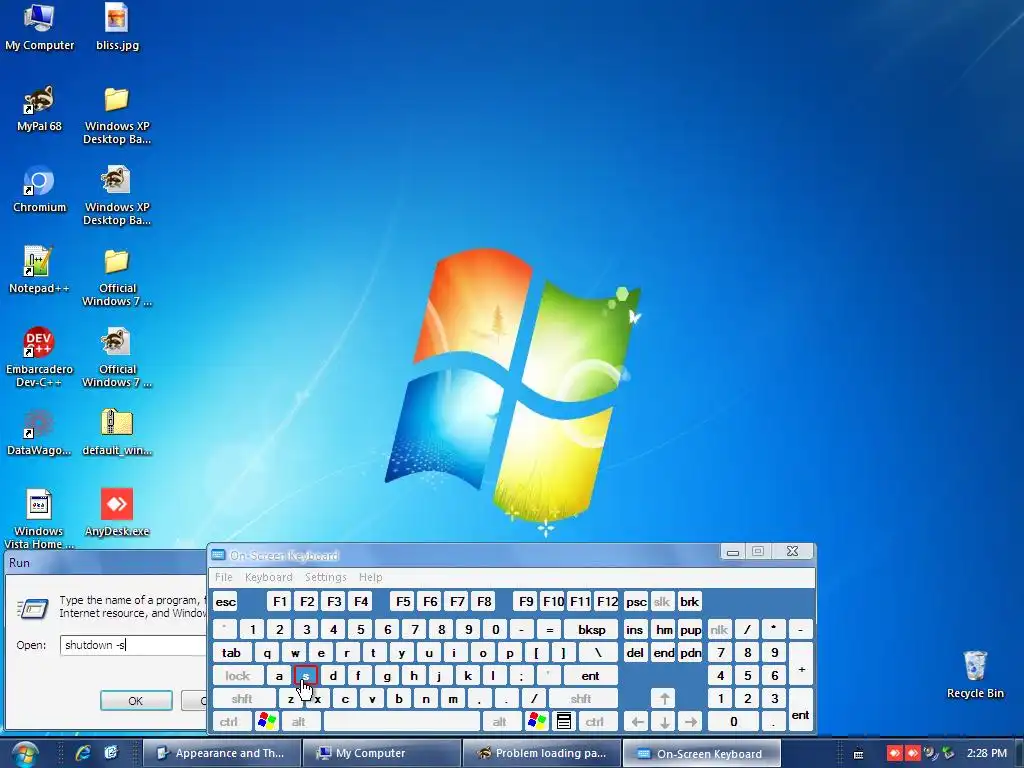Click the bksp key
The height and width of the screenshot is (768, 1024).
coord(592,630)
